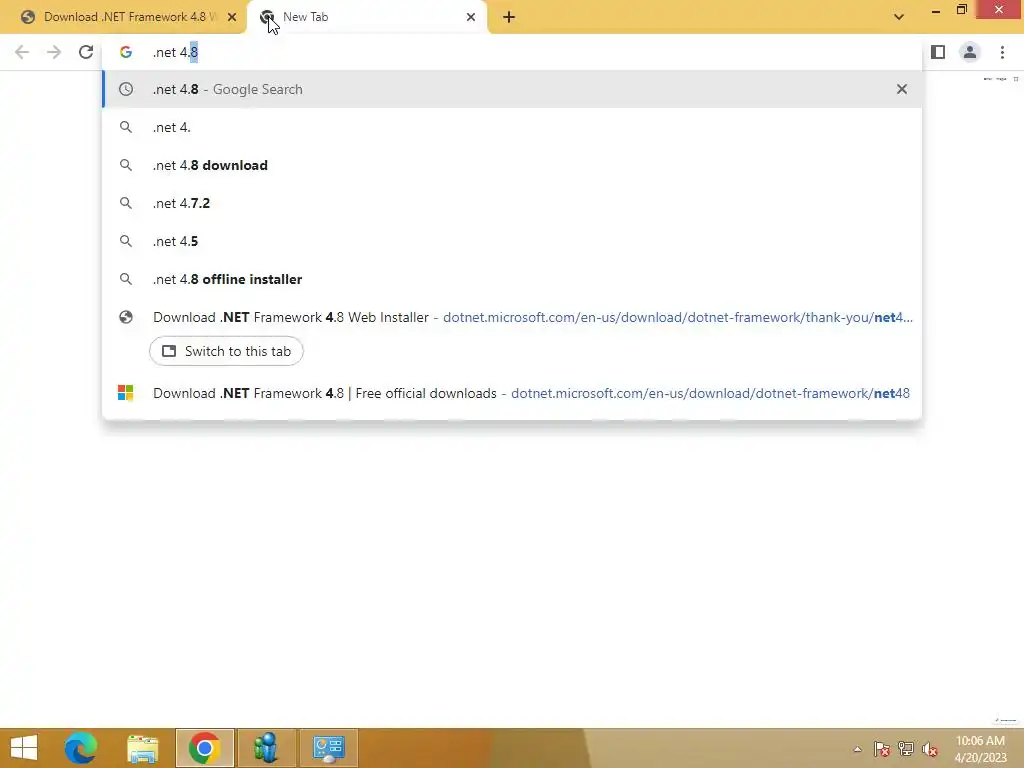Close the Download .NET Framework tab
Viewport: 1024px width, 768px height.
point(232,17)
